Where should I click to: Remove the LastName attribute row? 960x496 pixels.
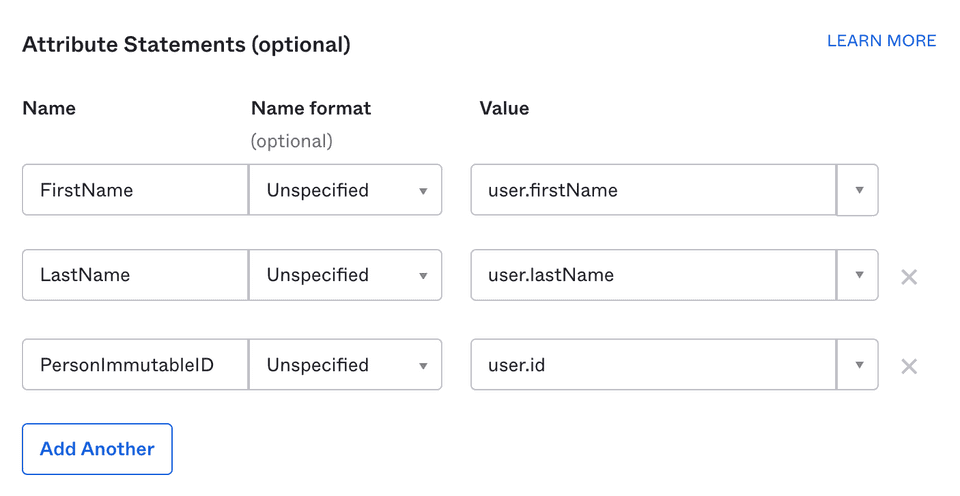[x=908, y=277]
